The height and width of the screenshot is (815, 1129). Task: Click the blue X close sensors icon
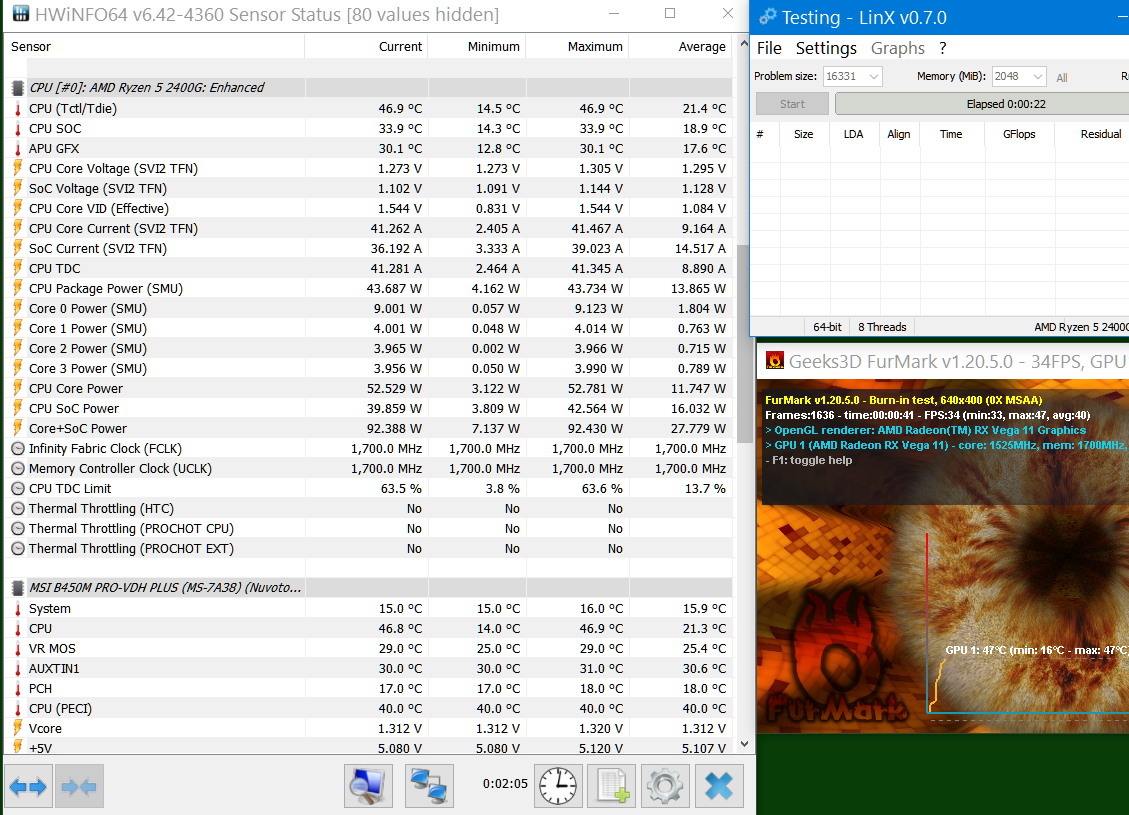[719, 785]
